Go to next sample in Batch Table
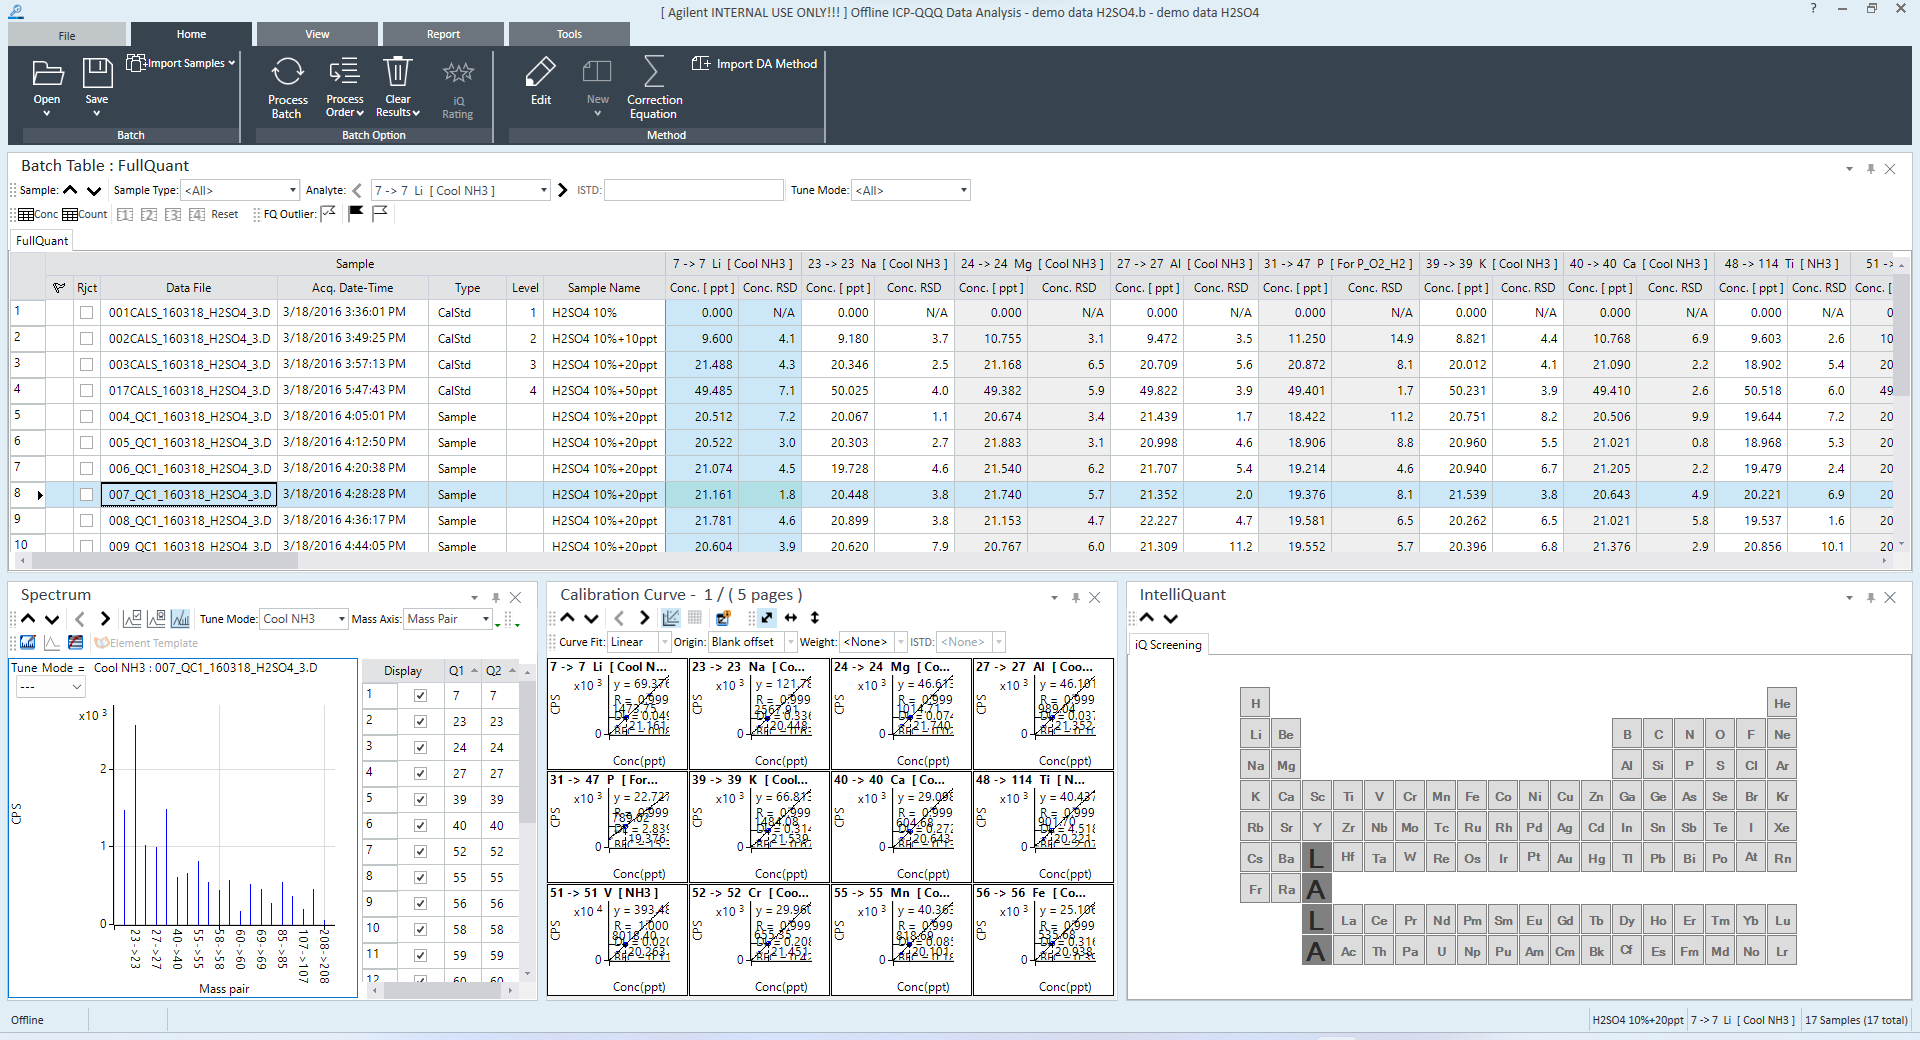 pos(94,190)
